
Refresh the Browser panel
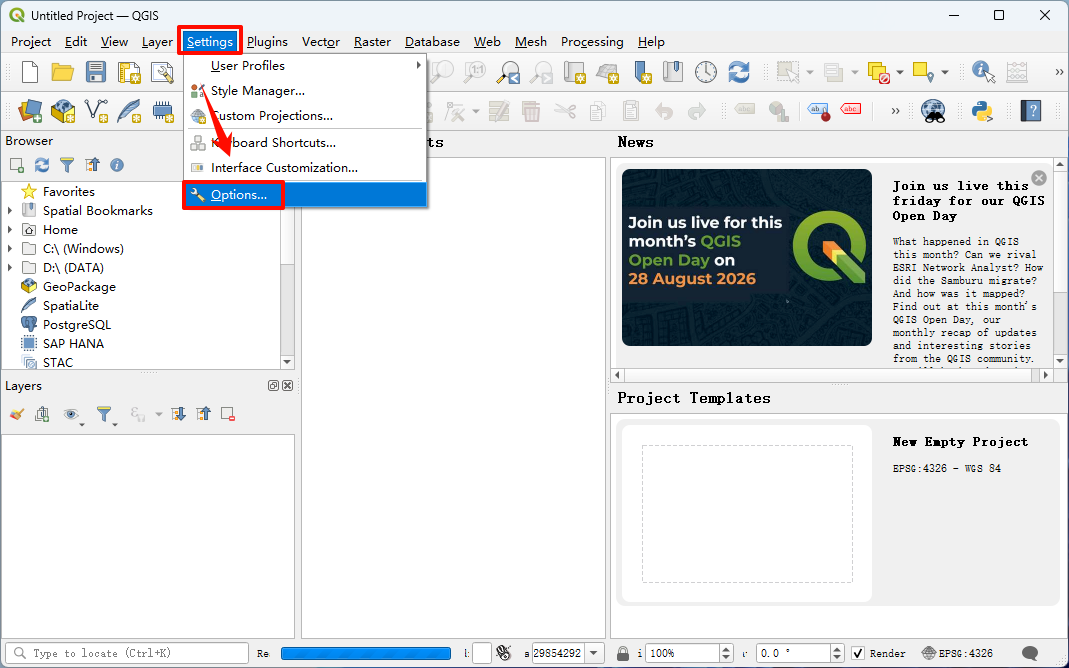[42, 165]
